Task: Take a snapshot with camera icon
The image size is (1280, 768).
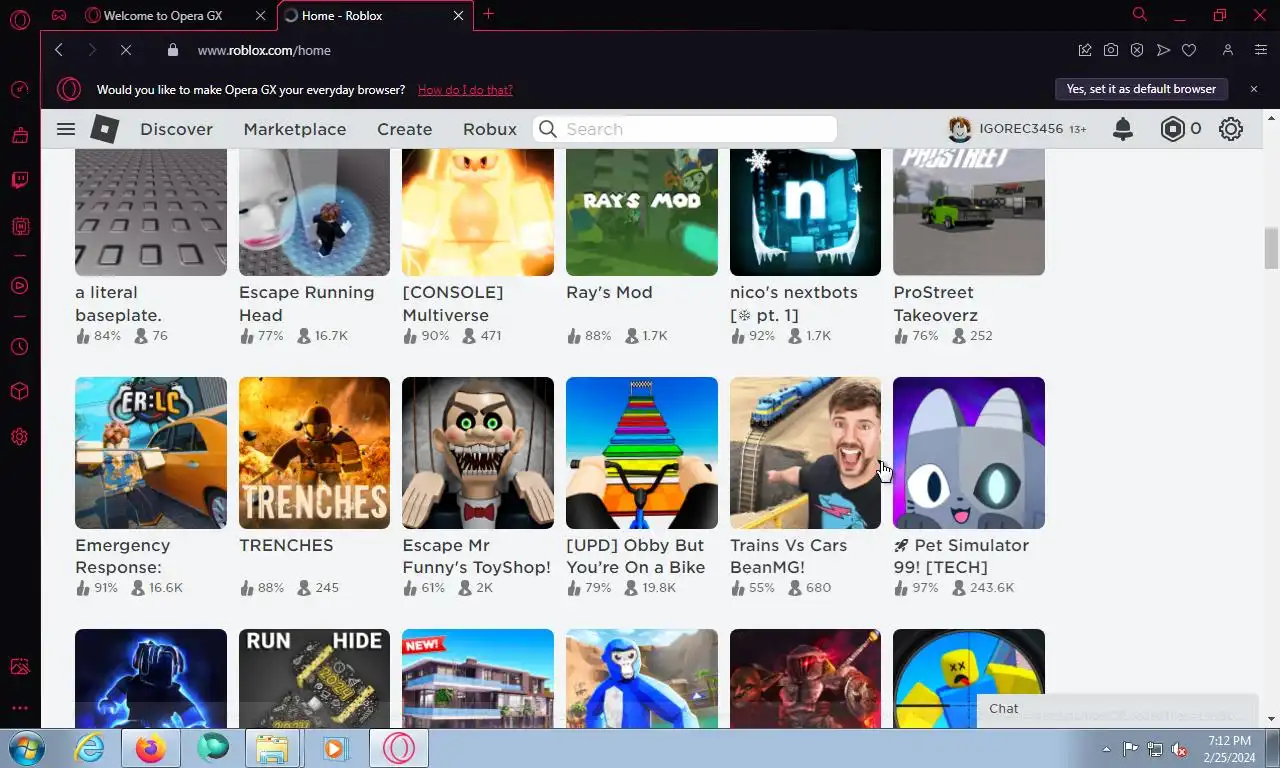Action: tap(1111, 50)
